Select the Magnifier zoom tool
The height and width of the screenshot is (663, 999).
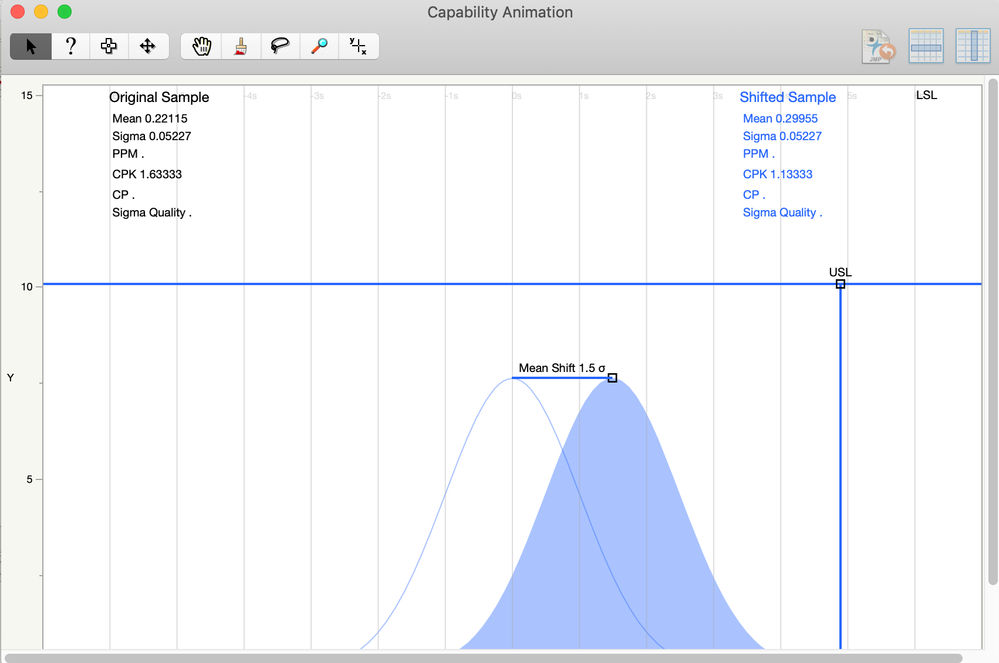[x=319, y=46]
